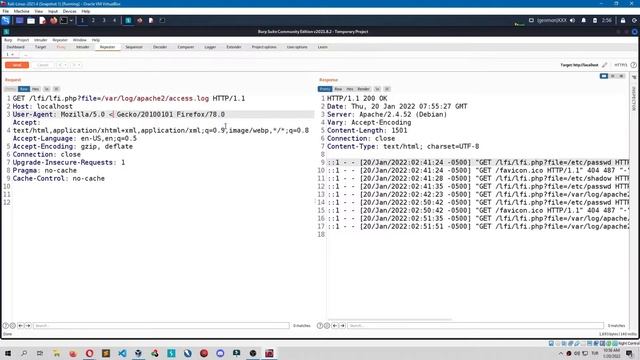The height and width of the screenshot is (360, 640).
Task: Switch Response view to Raw
Action: pos(338,89)
